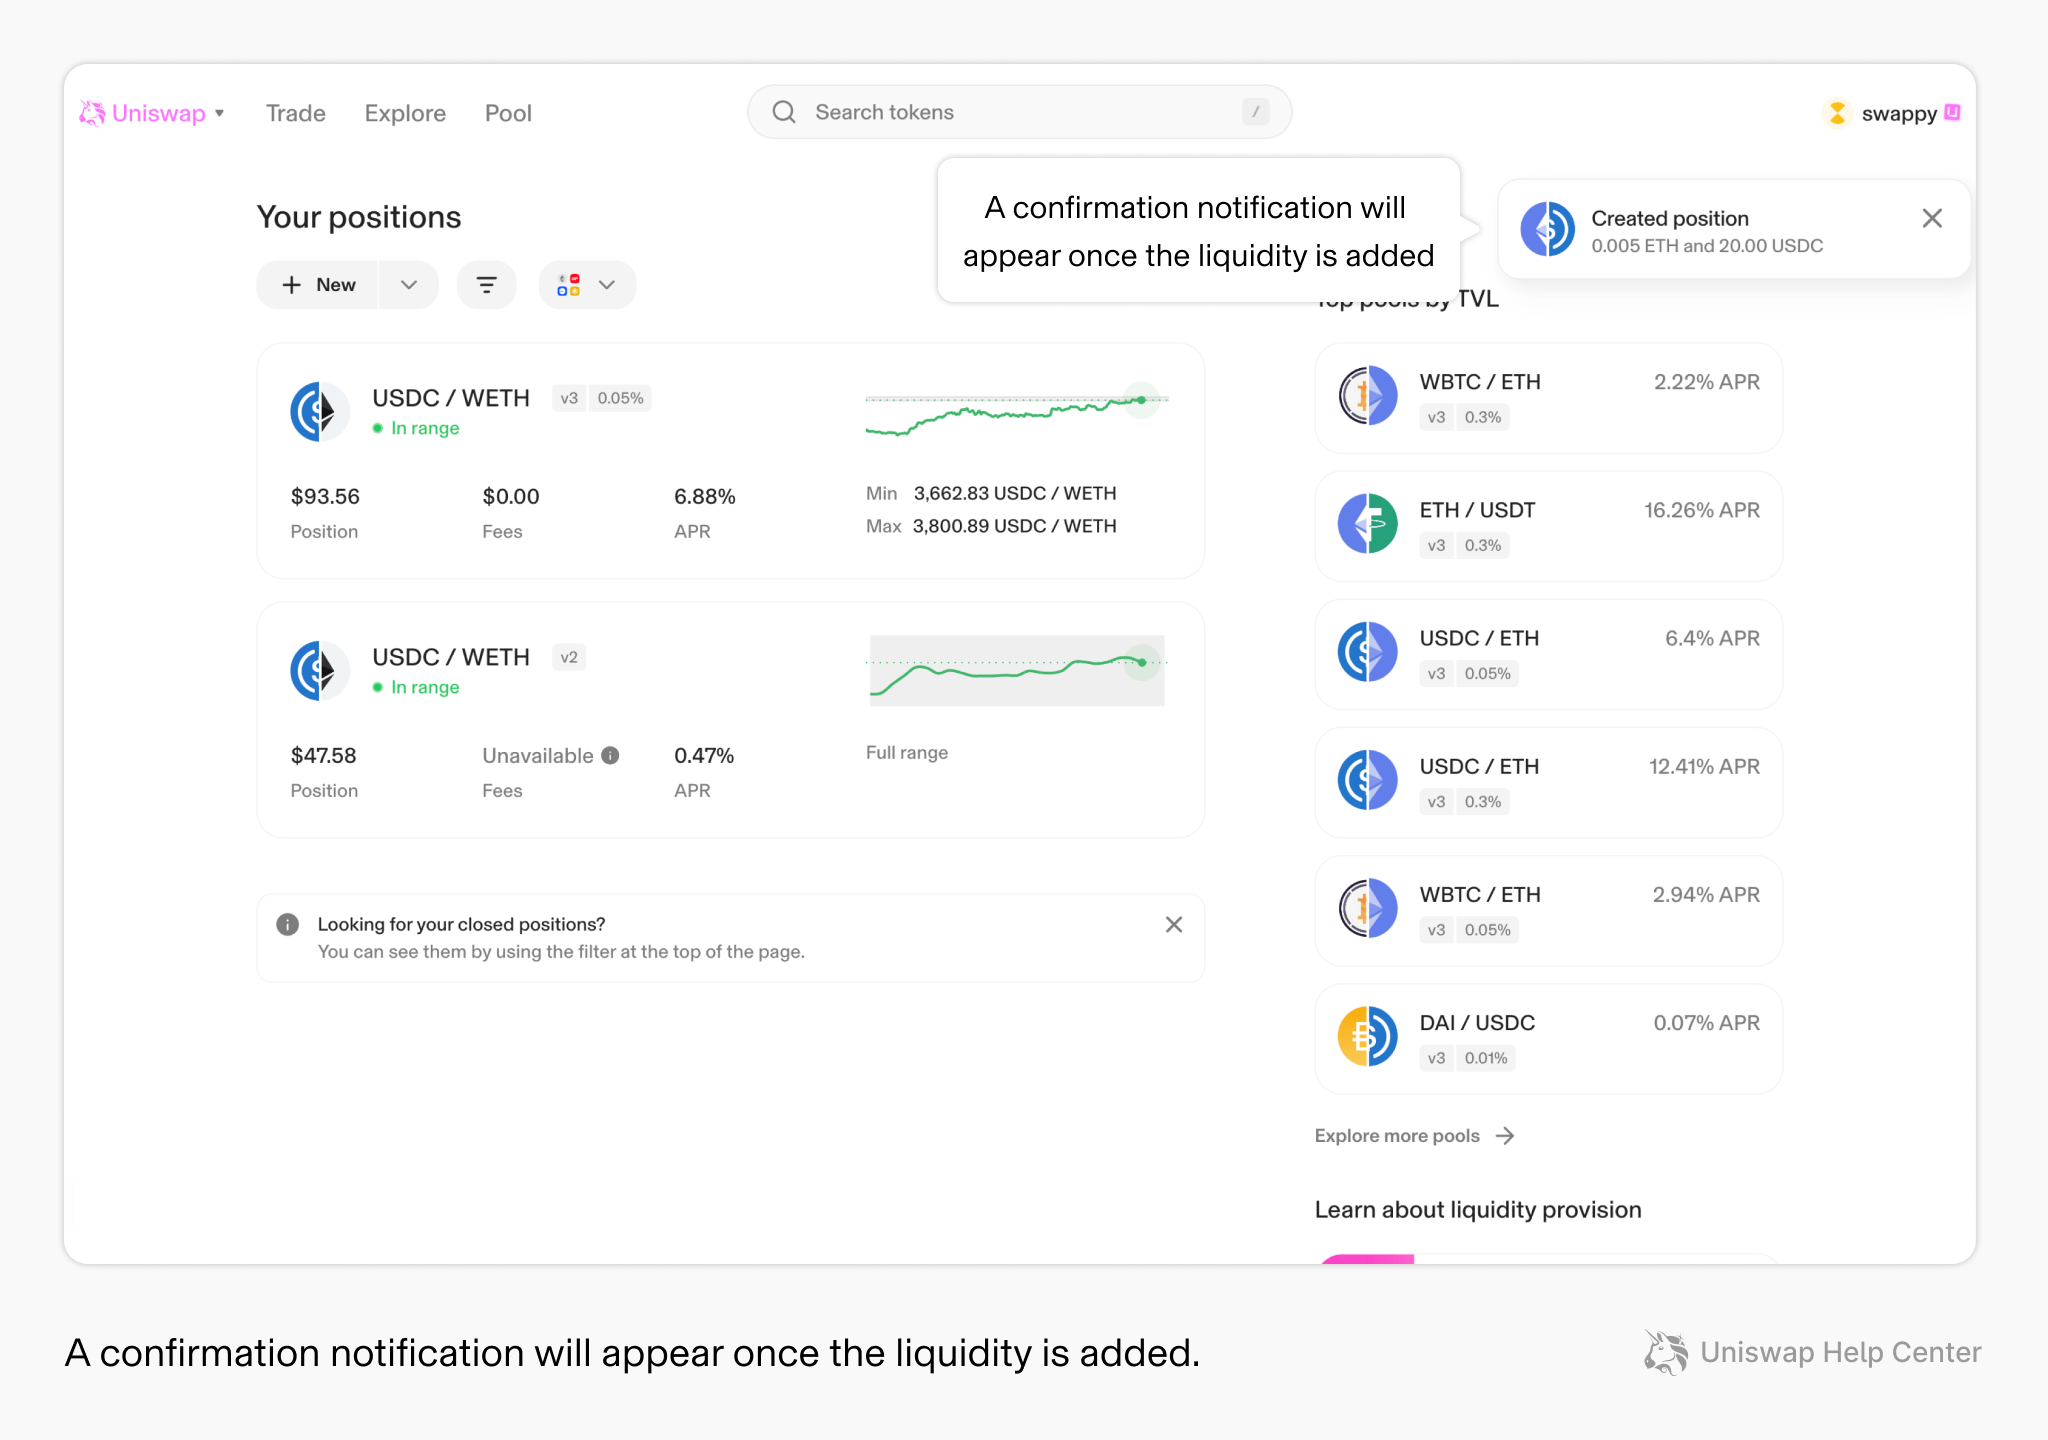Click the ETH/USDT pool token icon

pyautogui.click(x=1367, y=523)
